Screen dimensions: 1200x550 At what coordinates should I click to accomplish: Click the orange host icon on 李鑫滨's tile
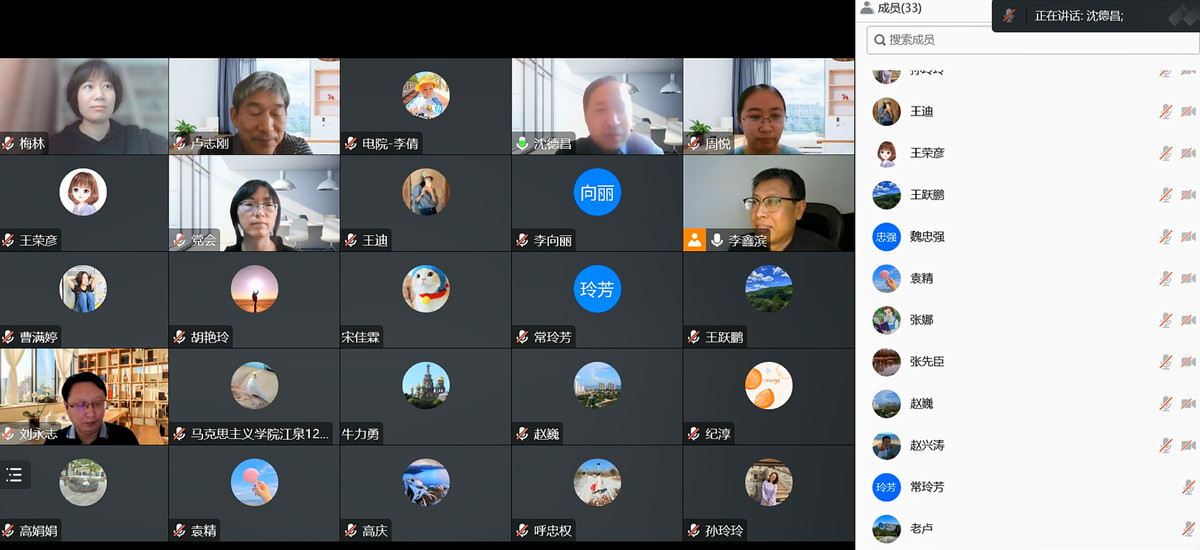click(694, 240)
